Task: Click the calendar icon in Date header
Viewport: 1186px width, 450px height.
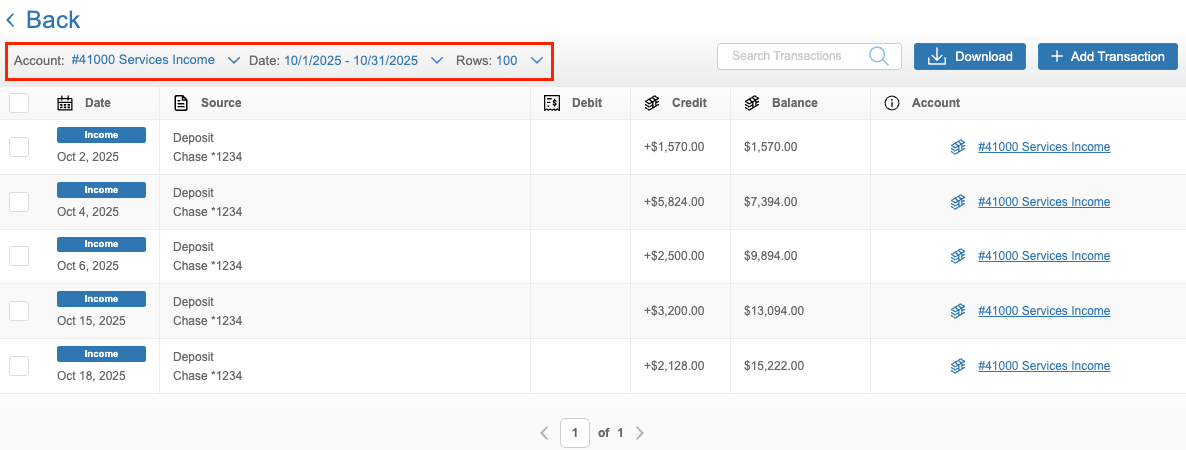Action: point(66,103)
